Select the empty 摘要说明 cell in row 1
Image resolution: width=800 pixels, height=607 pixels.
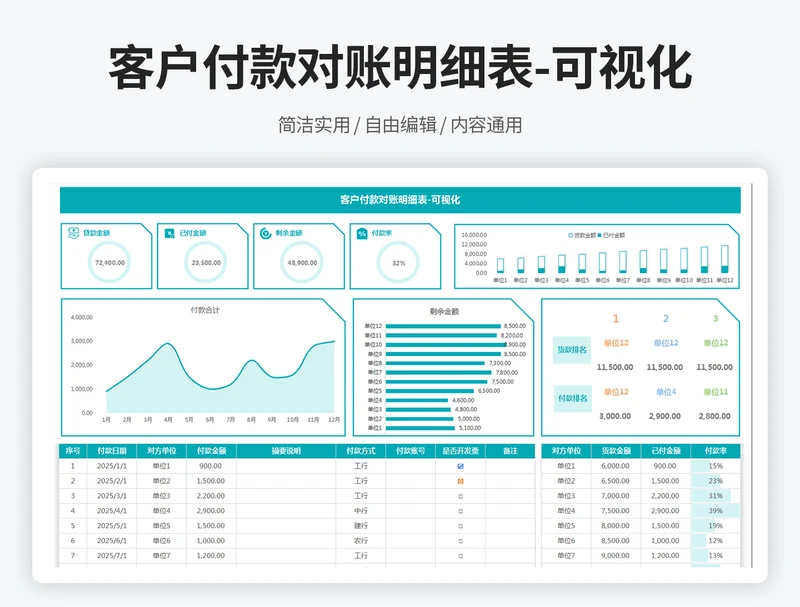tap(286, 466)
